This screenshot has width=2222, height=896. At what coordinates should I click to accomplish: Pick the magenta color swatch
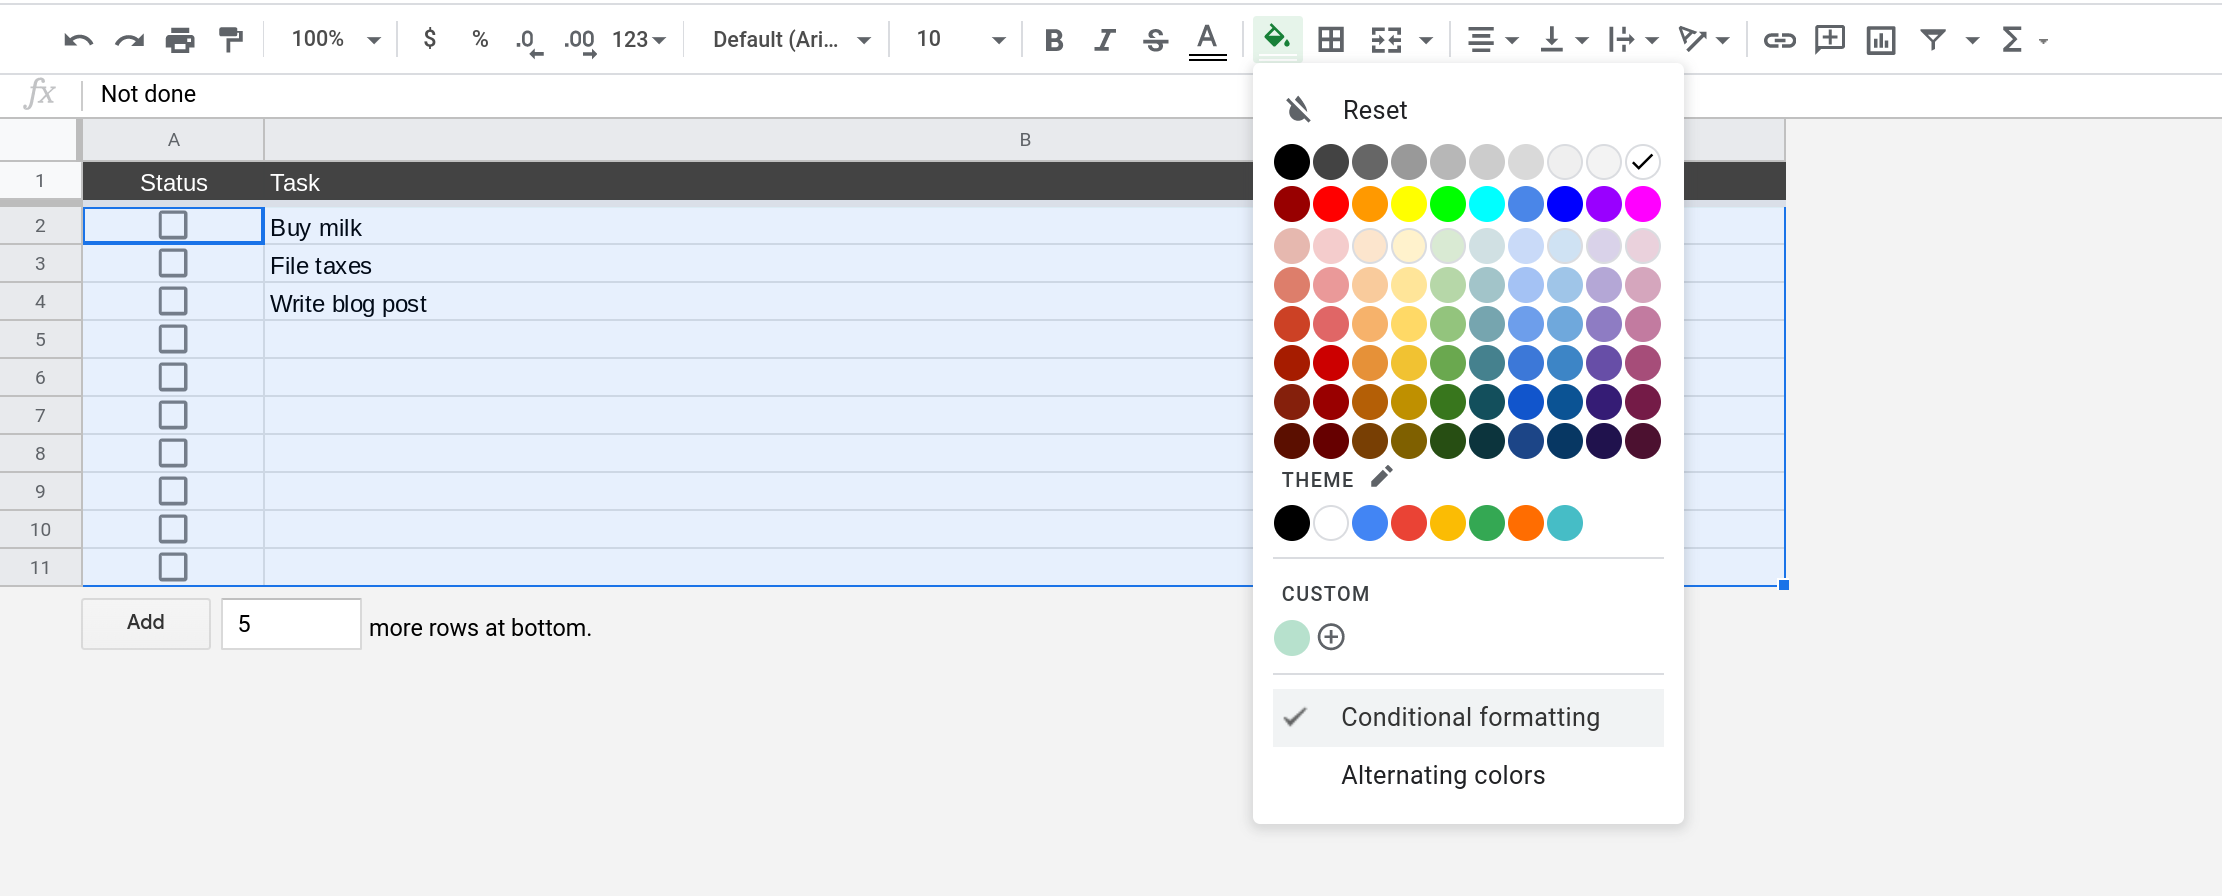(x=1643, y=204)
